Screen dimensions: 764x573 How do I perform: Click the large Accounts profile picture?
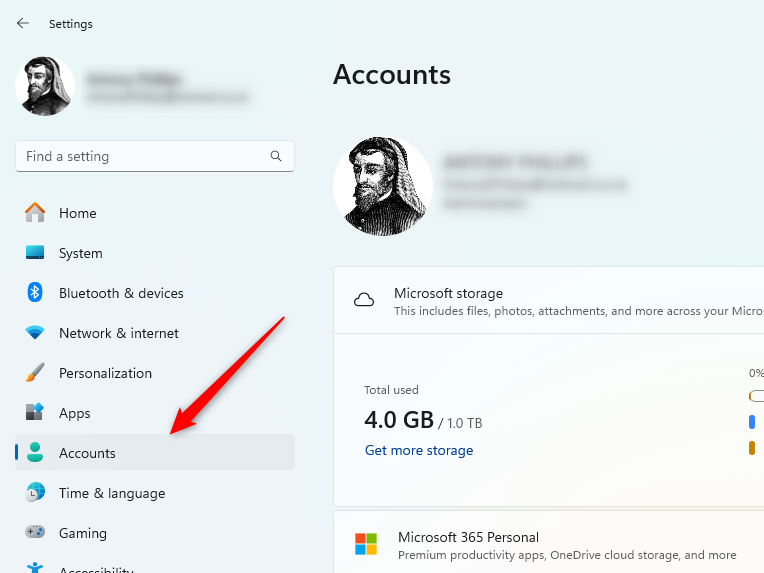pyautogui.click(x=383, y=186)
